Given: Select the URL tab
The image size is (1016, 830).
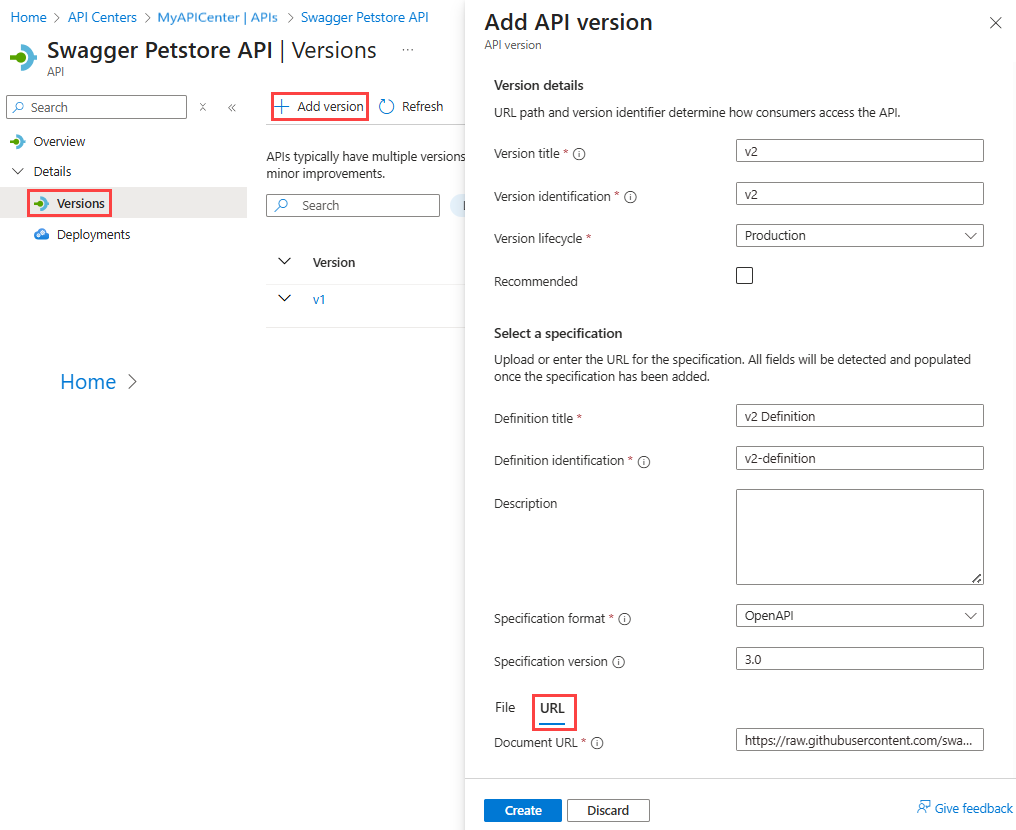Looking at the screenshot, I should tap(552, 709).
